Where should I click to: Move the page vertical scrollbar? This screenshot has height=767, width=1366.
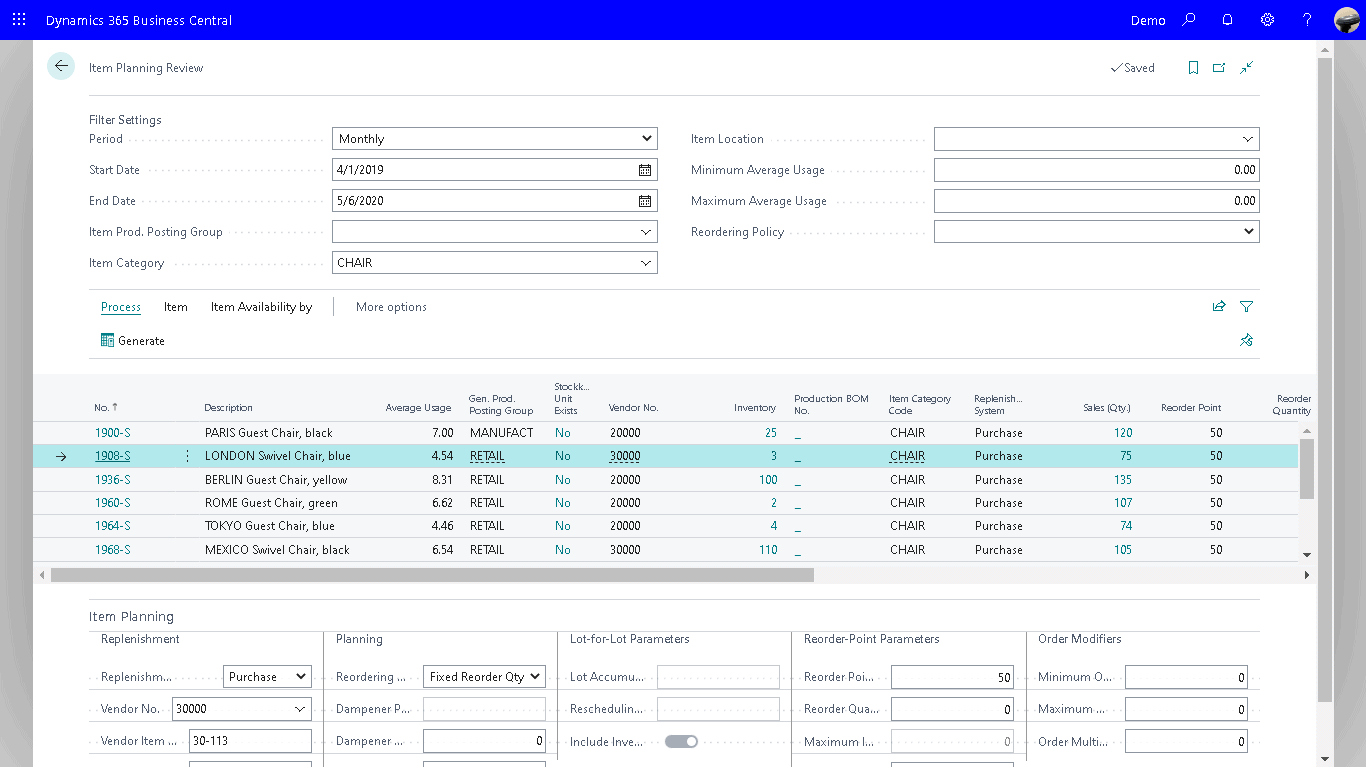point(1325,380)
